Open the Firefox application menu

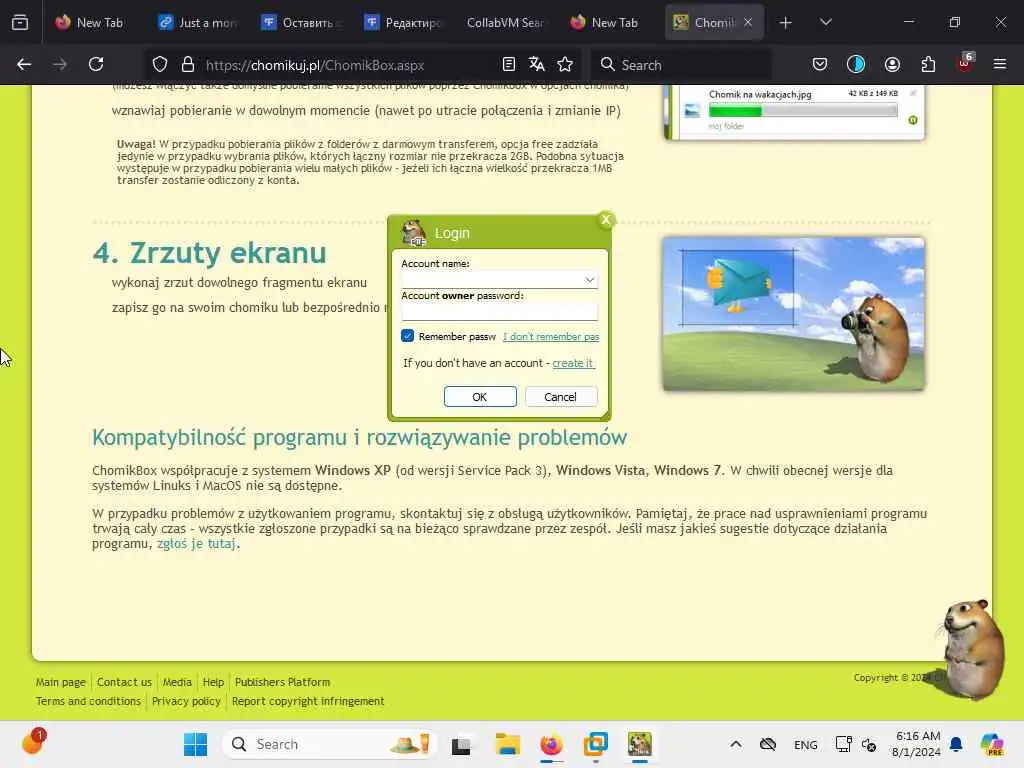(x=1000, y=64)
